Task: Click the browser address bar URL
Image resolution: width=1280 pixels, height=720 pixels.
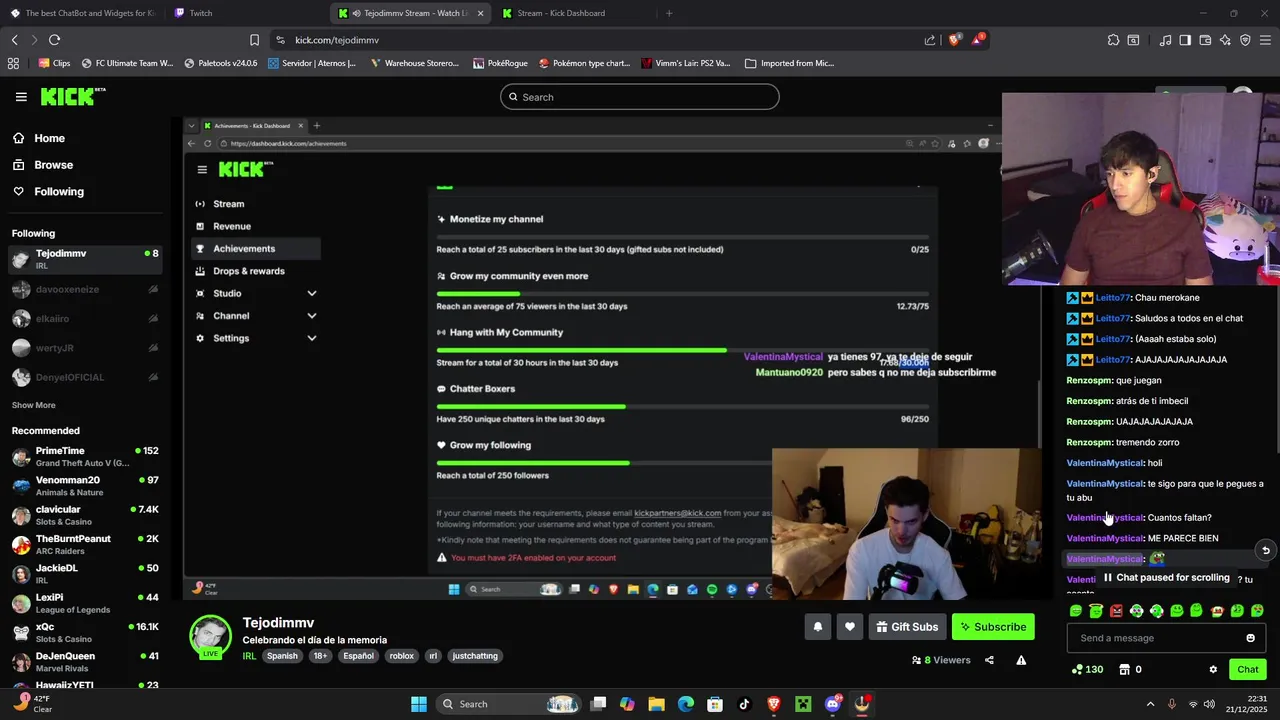Action: click(336, 40)
